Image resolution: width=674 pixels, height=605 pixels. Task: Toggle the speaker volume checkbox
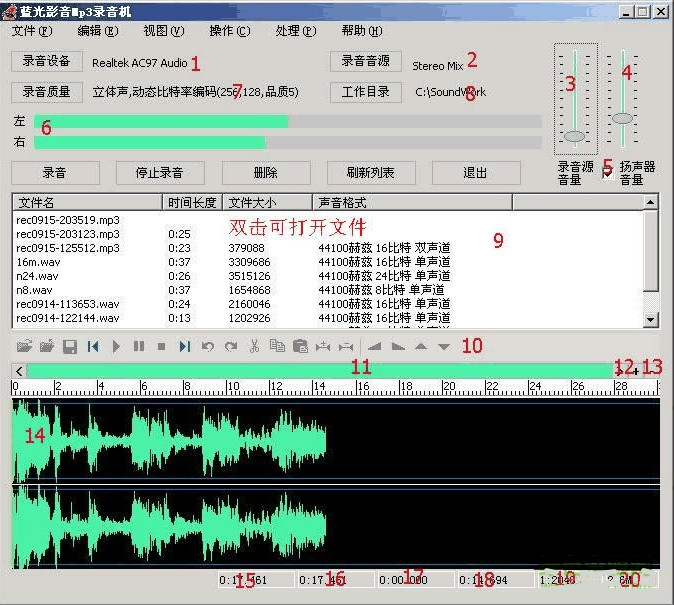607,172
